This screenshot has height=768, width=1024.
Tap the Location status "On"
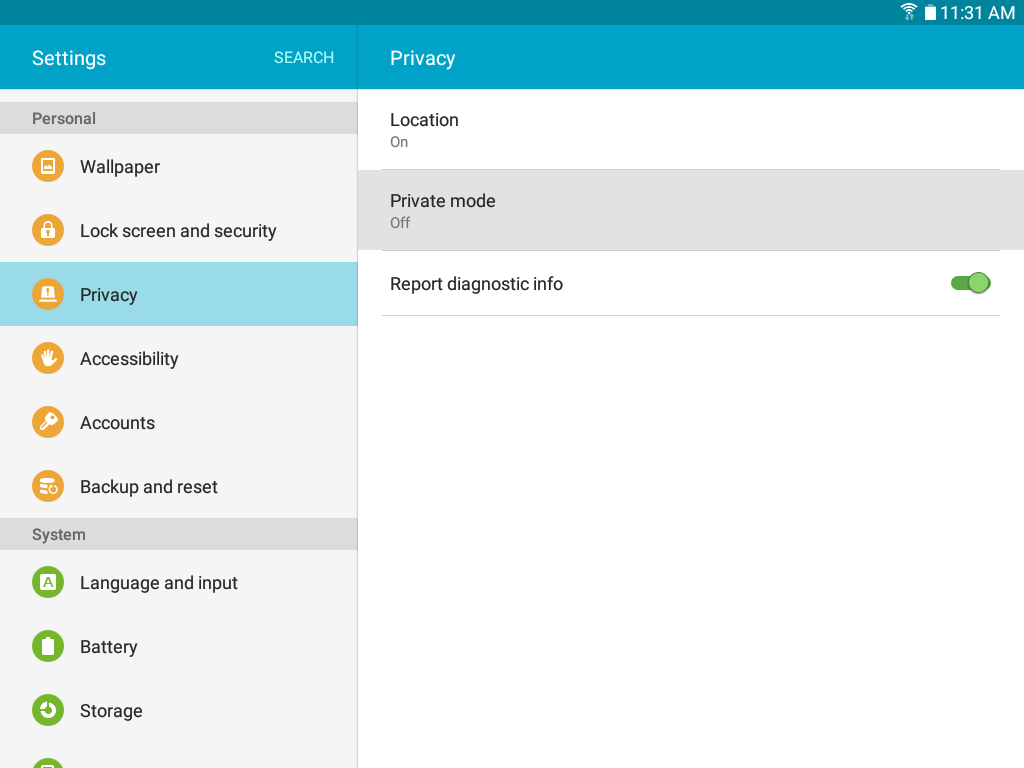pyautogui.click(x=399, y=142)
